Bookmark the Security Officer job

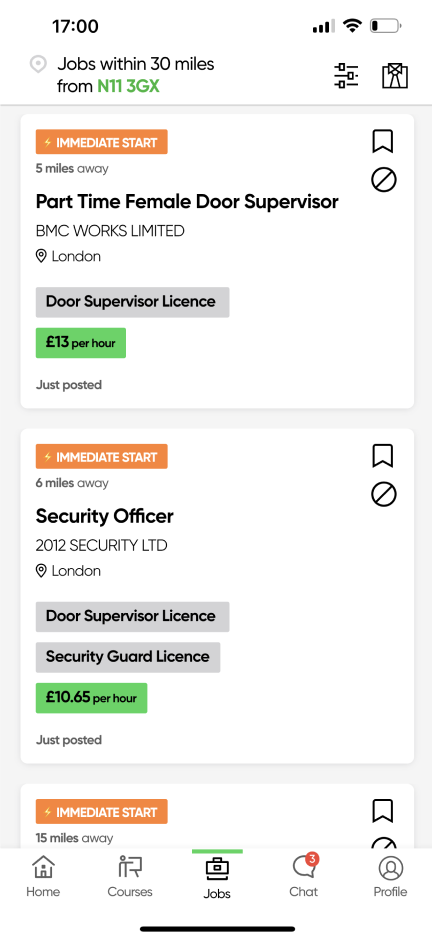tap(383, 456)
